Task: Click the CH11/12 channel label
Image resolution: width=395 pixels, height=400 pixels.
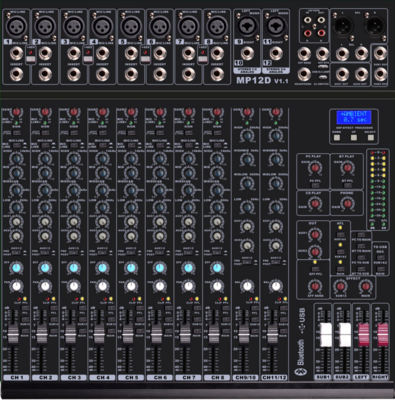Action: tap(274, 377)
